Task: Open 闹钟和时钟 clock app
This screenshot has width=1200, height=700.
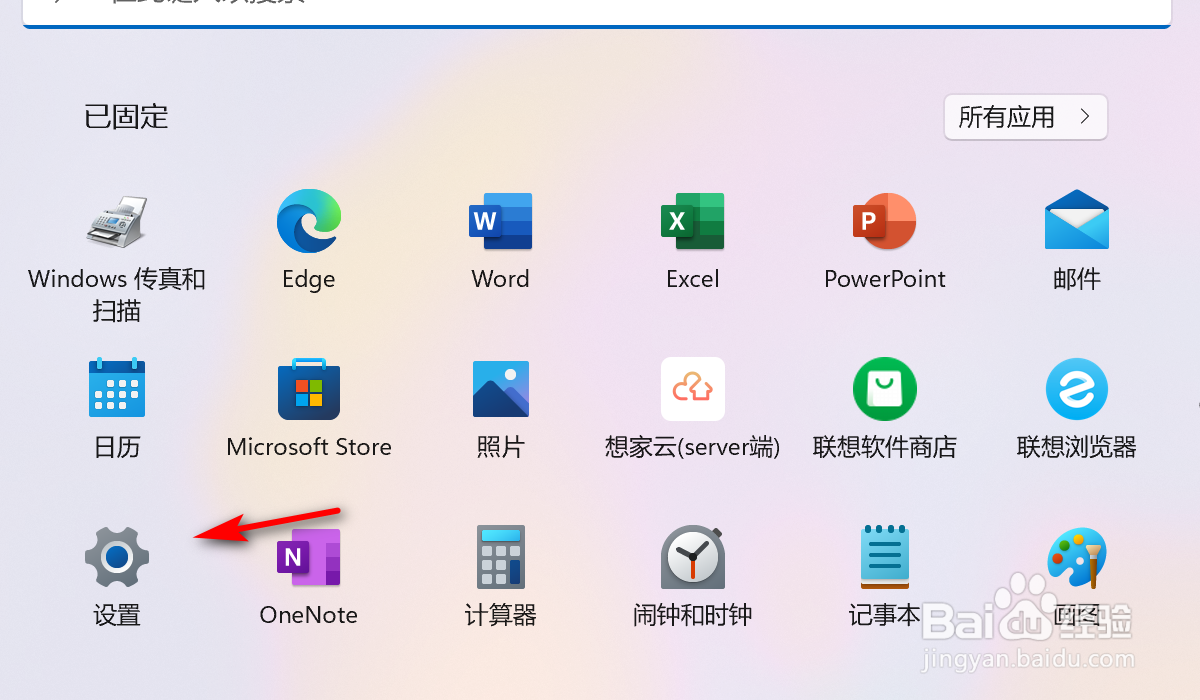Action: coord(692,556)
